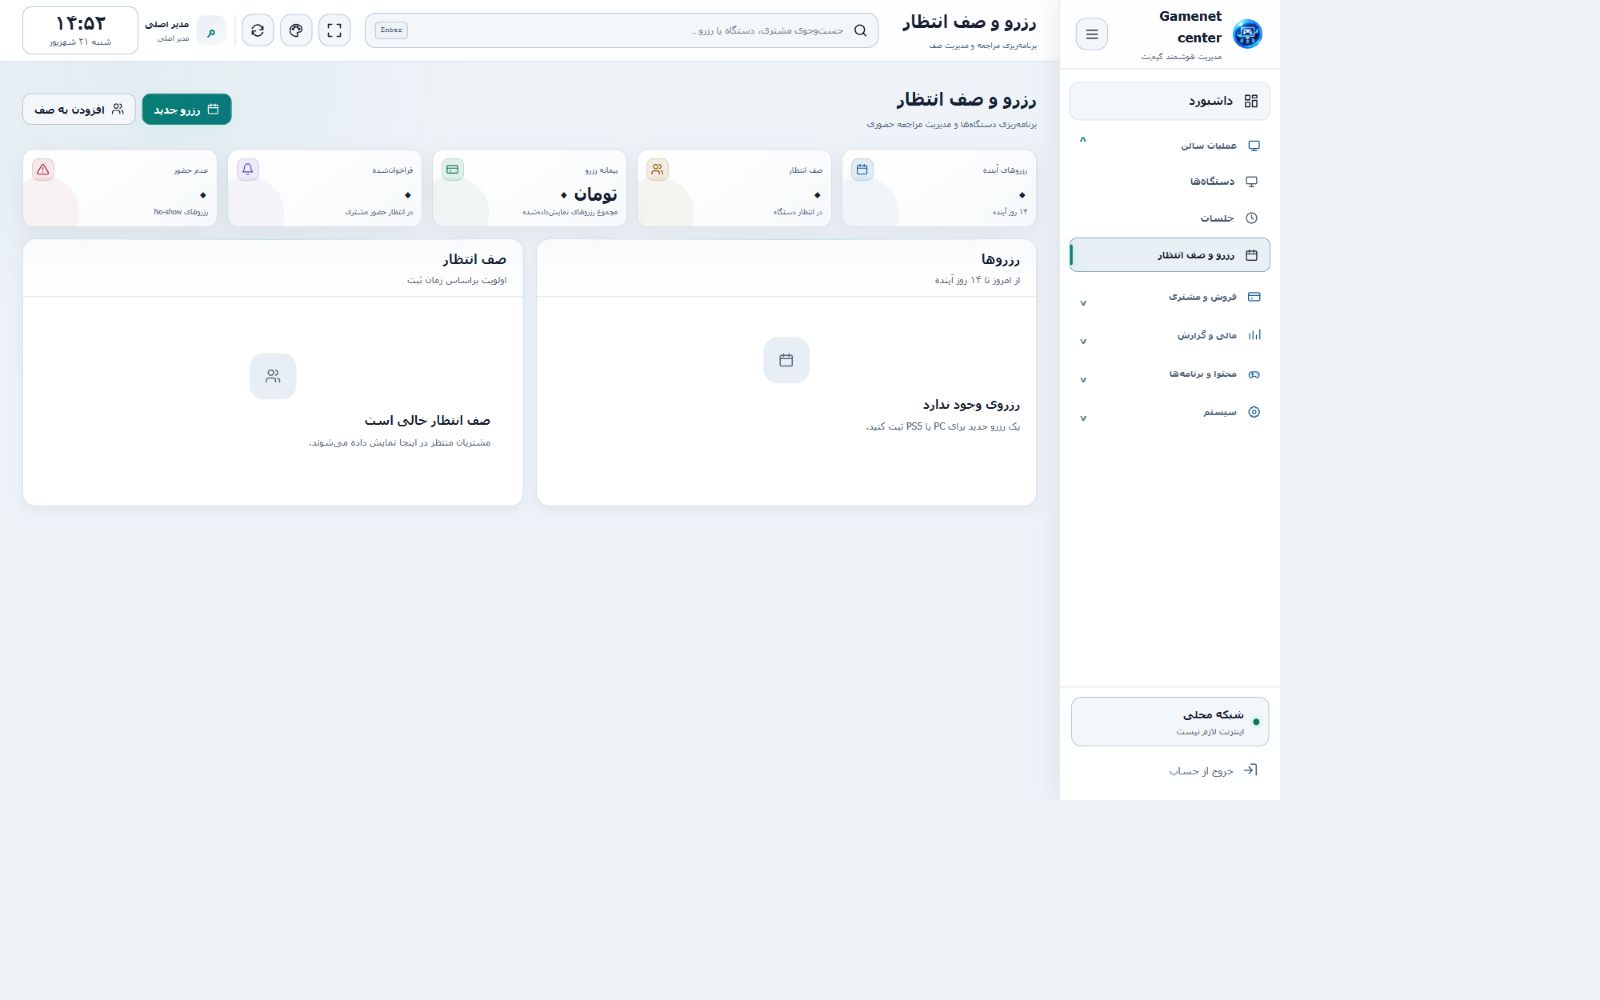The image size is (1600, 1000).
Task: Click the search magnifier icon
Action: pyautogui.click(x=860, y=30)
